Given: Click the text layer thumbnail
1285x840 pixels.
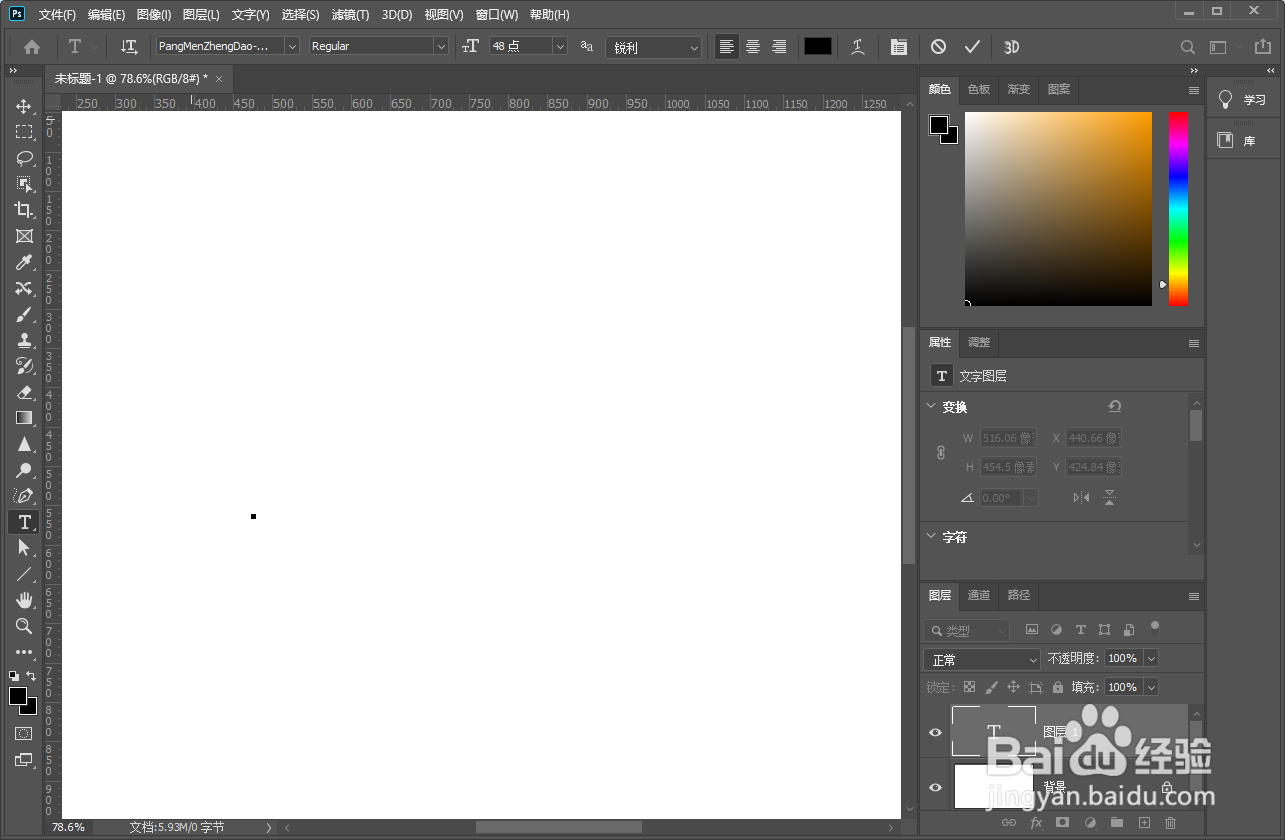Looking at the screenshot, I should click(x=994, y=731).
